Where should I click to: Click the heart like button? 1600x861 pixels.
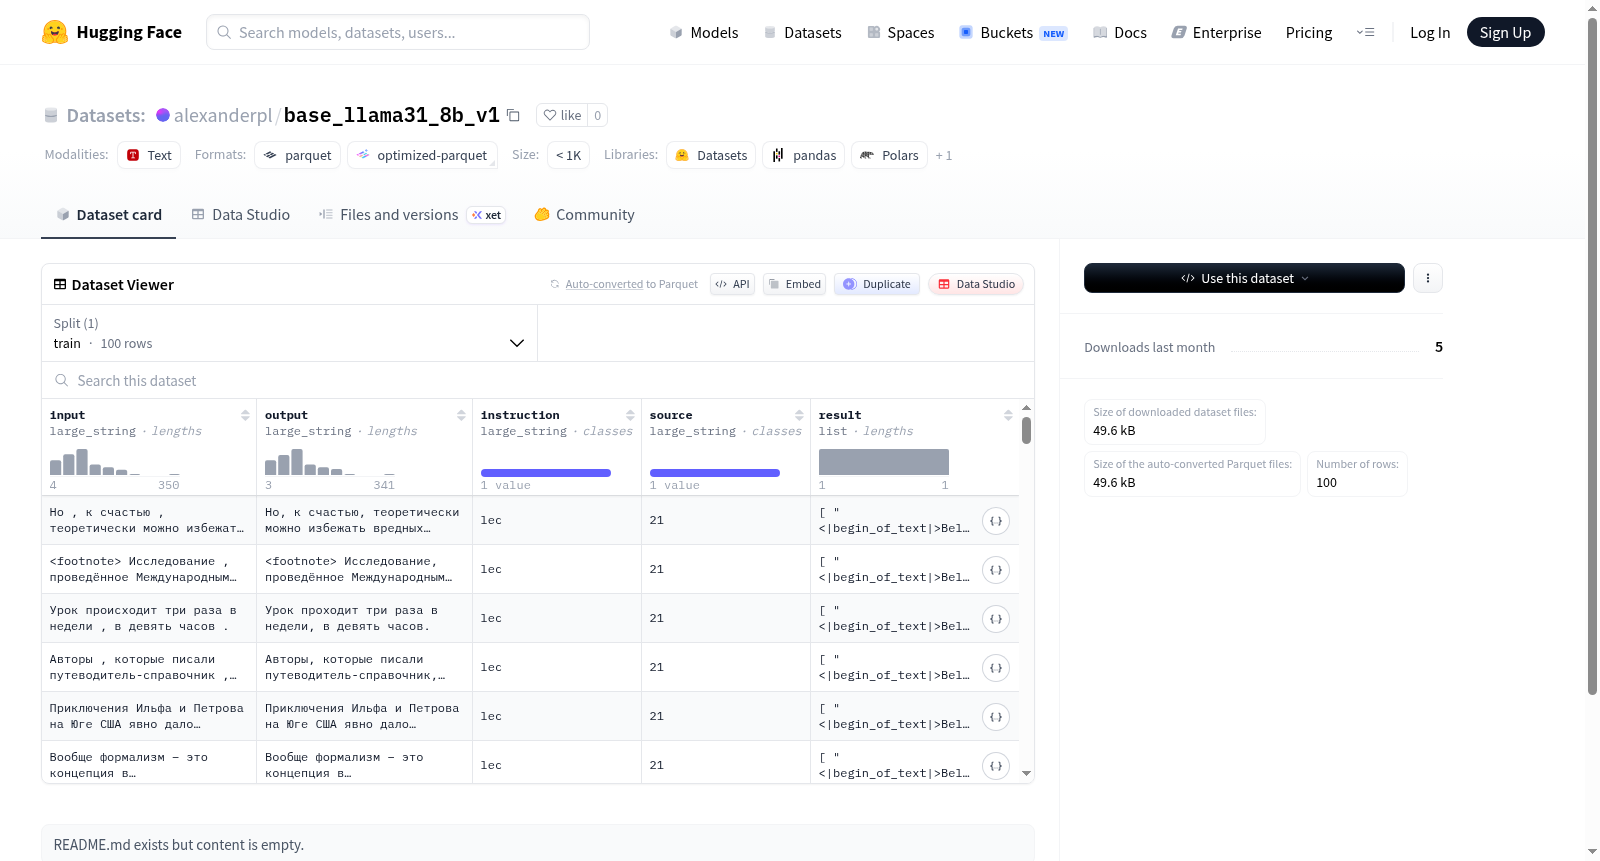click(562, 115)
